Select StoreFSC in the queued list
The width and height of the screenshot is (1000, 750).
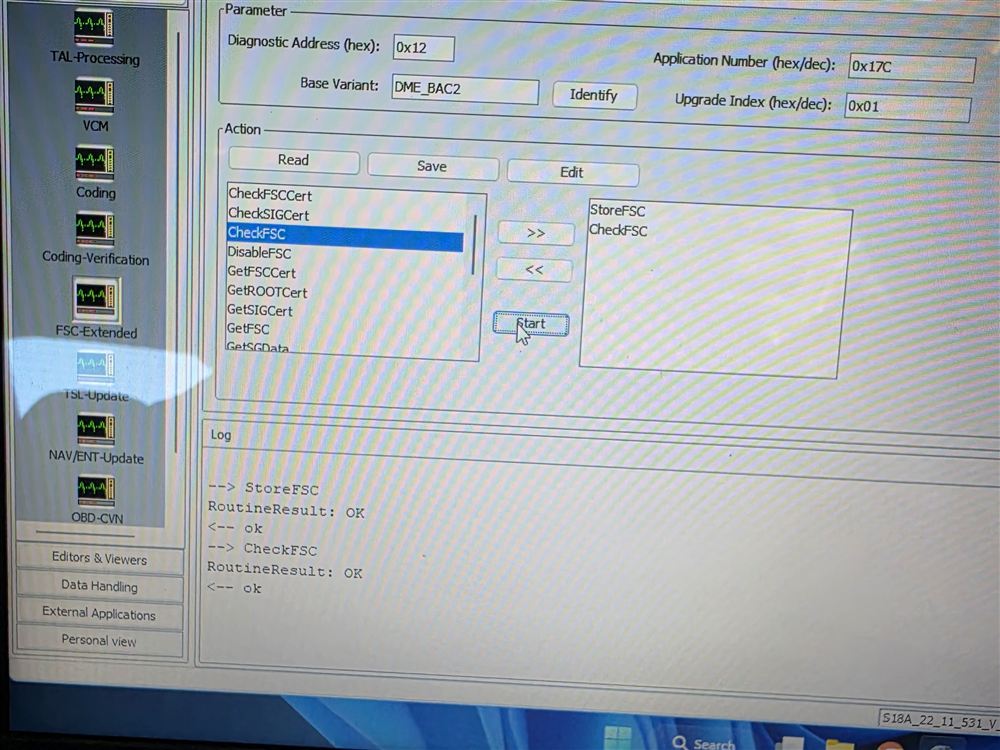tap(617, 211)
